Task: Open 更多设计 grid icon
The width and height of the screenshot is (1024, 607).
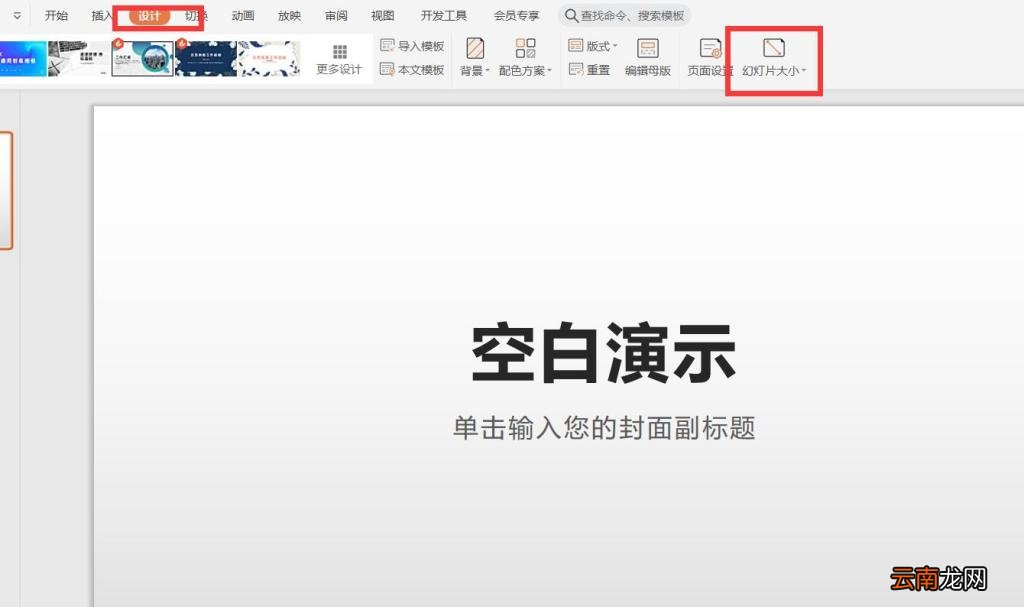Action: [x=340, y=52]
